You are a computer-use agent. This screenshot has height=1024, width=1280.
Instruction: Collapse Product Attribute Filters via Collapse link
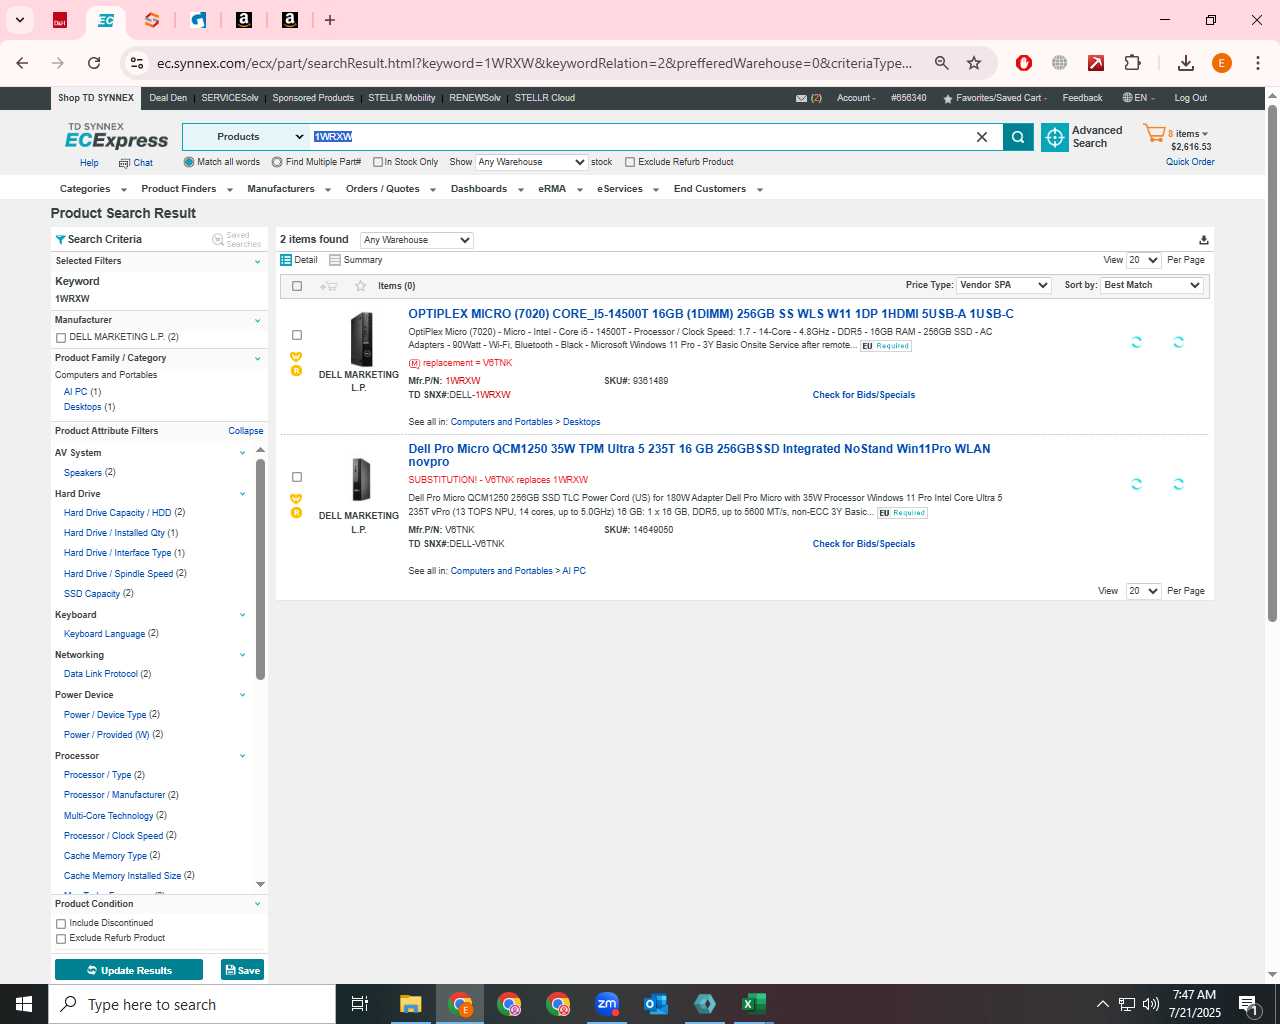pos(246,431)
